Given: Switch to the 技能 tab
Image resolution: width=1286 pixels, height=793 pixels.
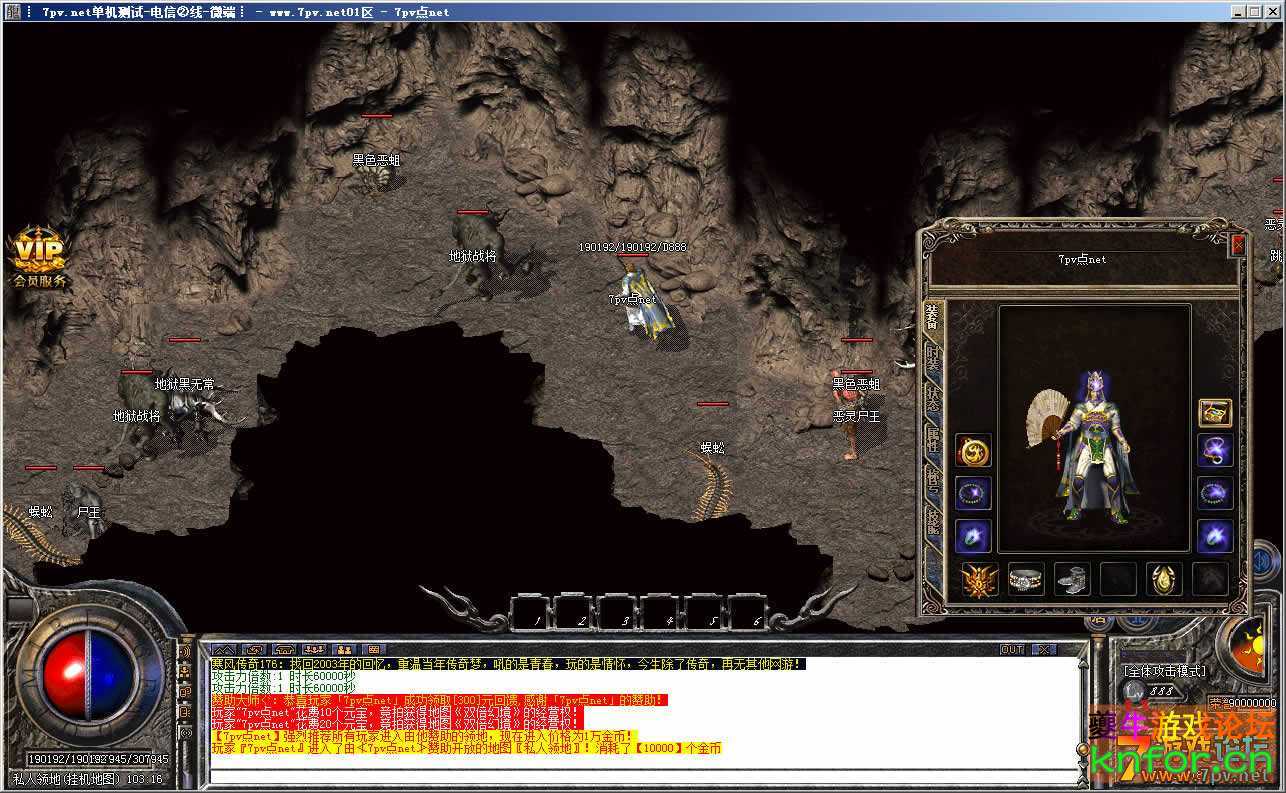Looking at the screenshot, I should click(x=932, y=521).
